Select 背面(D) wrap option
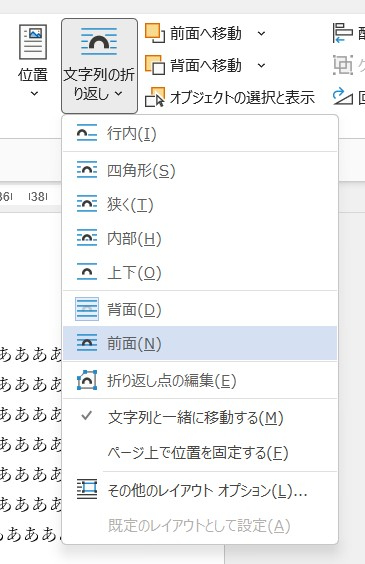365x564 pixels. (x=200, y=309)
